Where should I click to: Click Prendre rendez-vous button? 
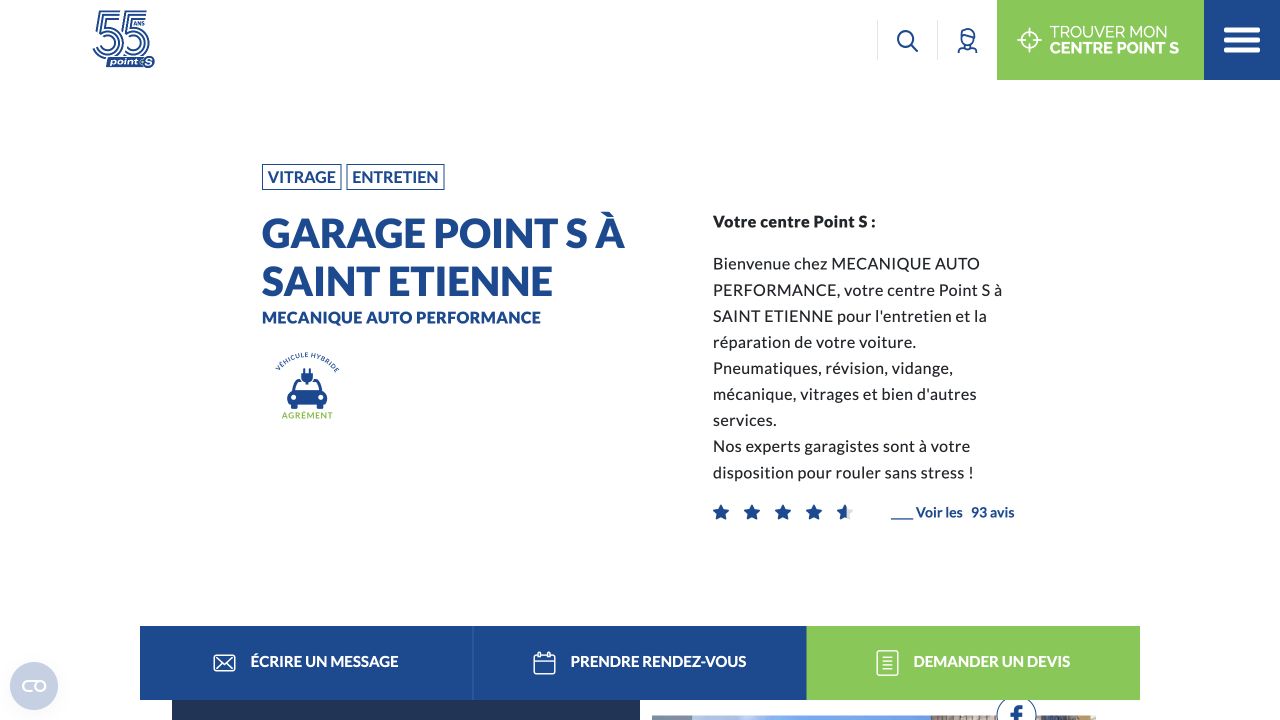point(640,663)
